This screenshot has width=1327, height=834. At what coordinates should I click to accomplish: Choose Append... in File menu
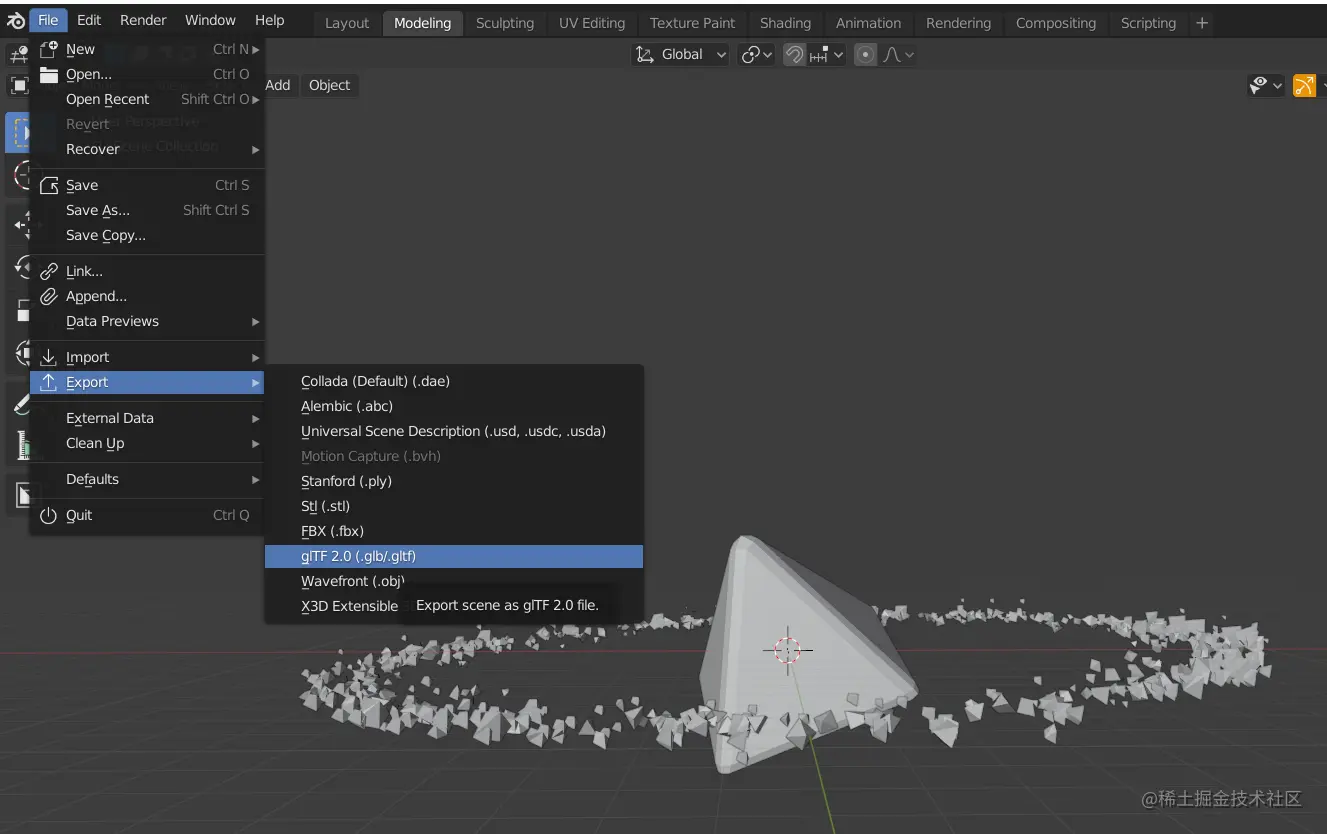pyautogui.click(x=148, y=296)
